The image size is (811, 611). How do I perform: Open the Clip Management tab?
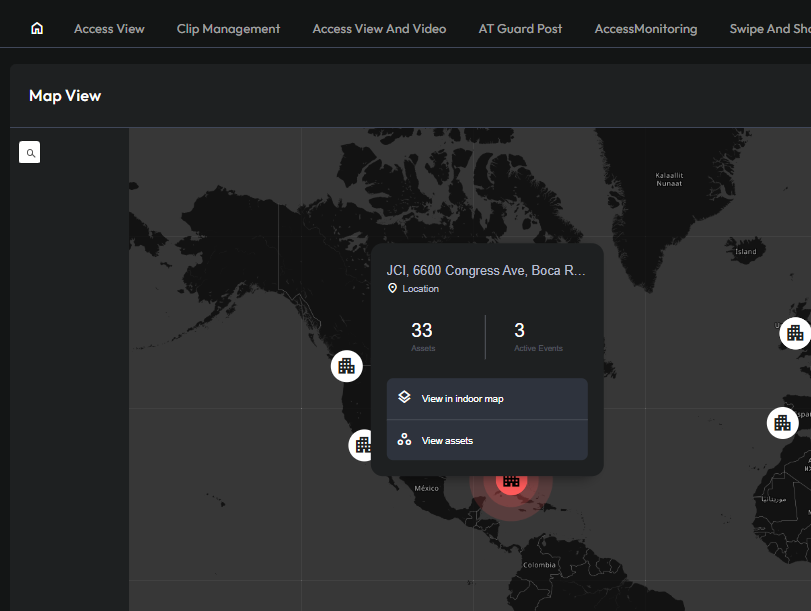[x=228, y=29]
